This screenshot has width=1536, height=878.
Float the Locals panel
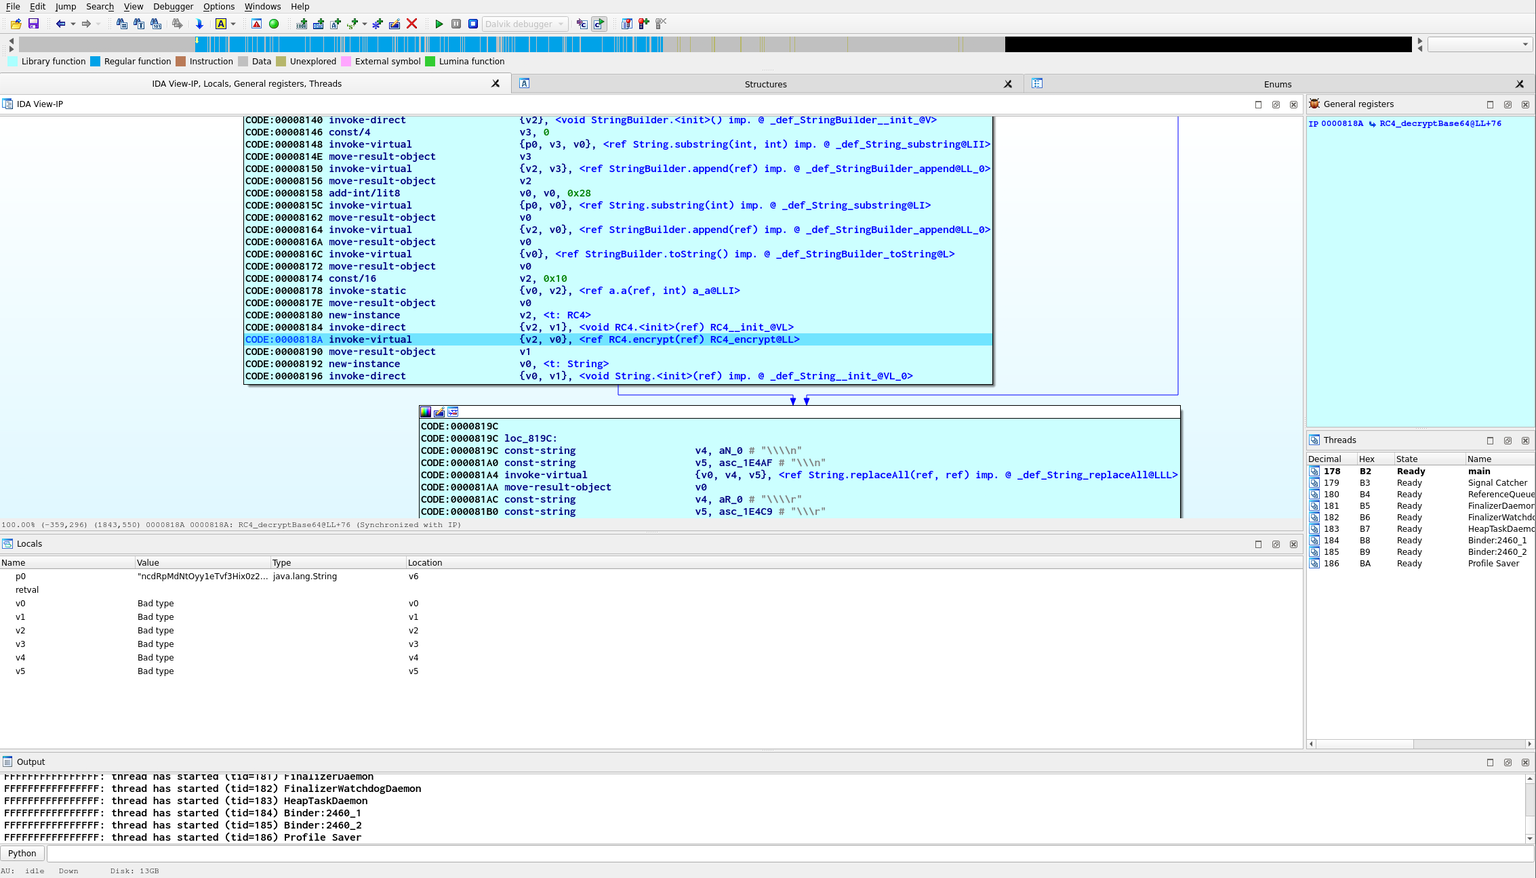coord(1276,544)
